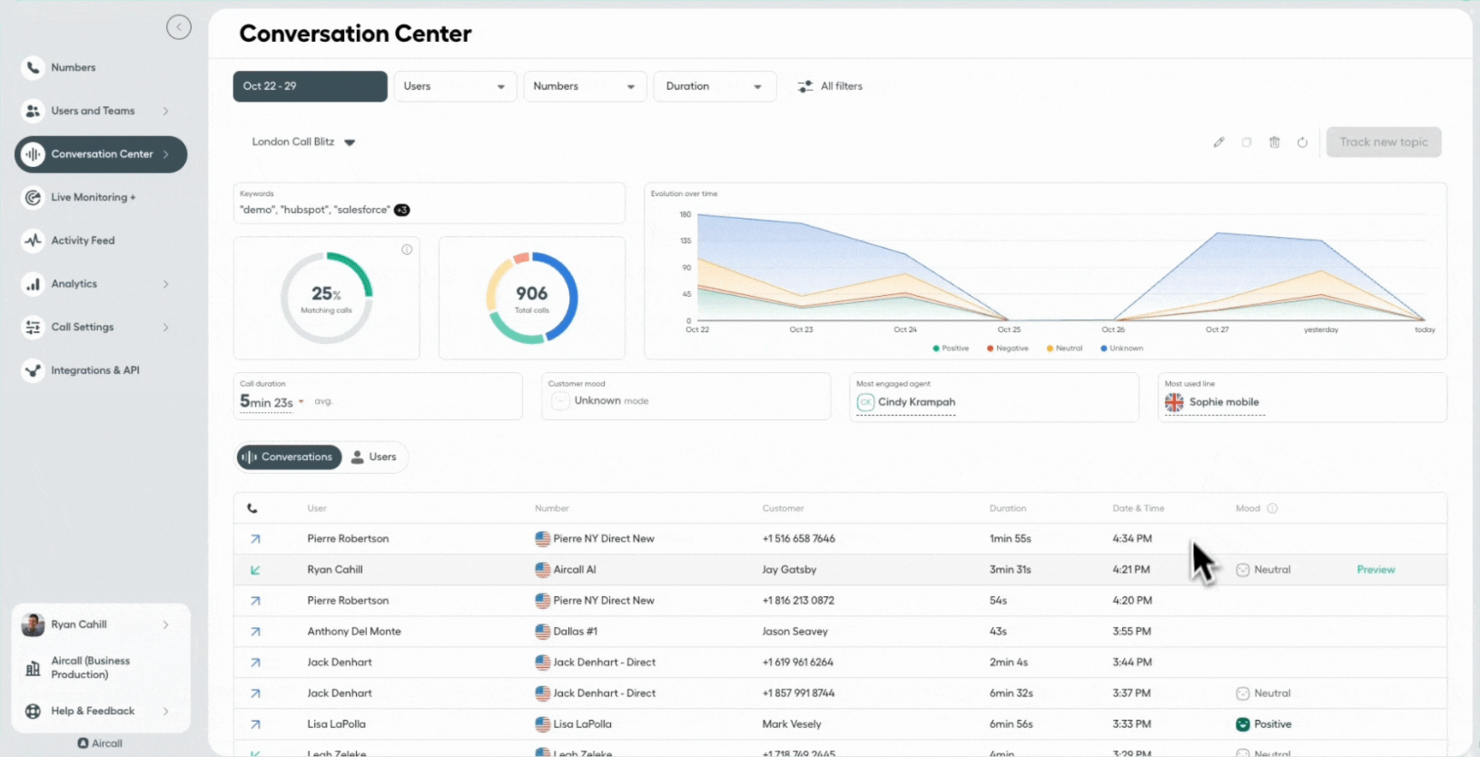This screenshot has width=1480, height=757.
Task: Click the Activity Feed sidebar icon
Action: click(x=33, y=241)
